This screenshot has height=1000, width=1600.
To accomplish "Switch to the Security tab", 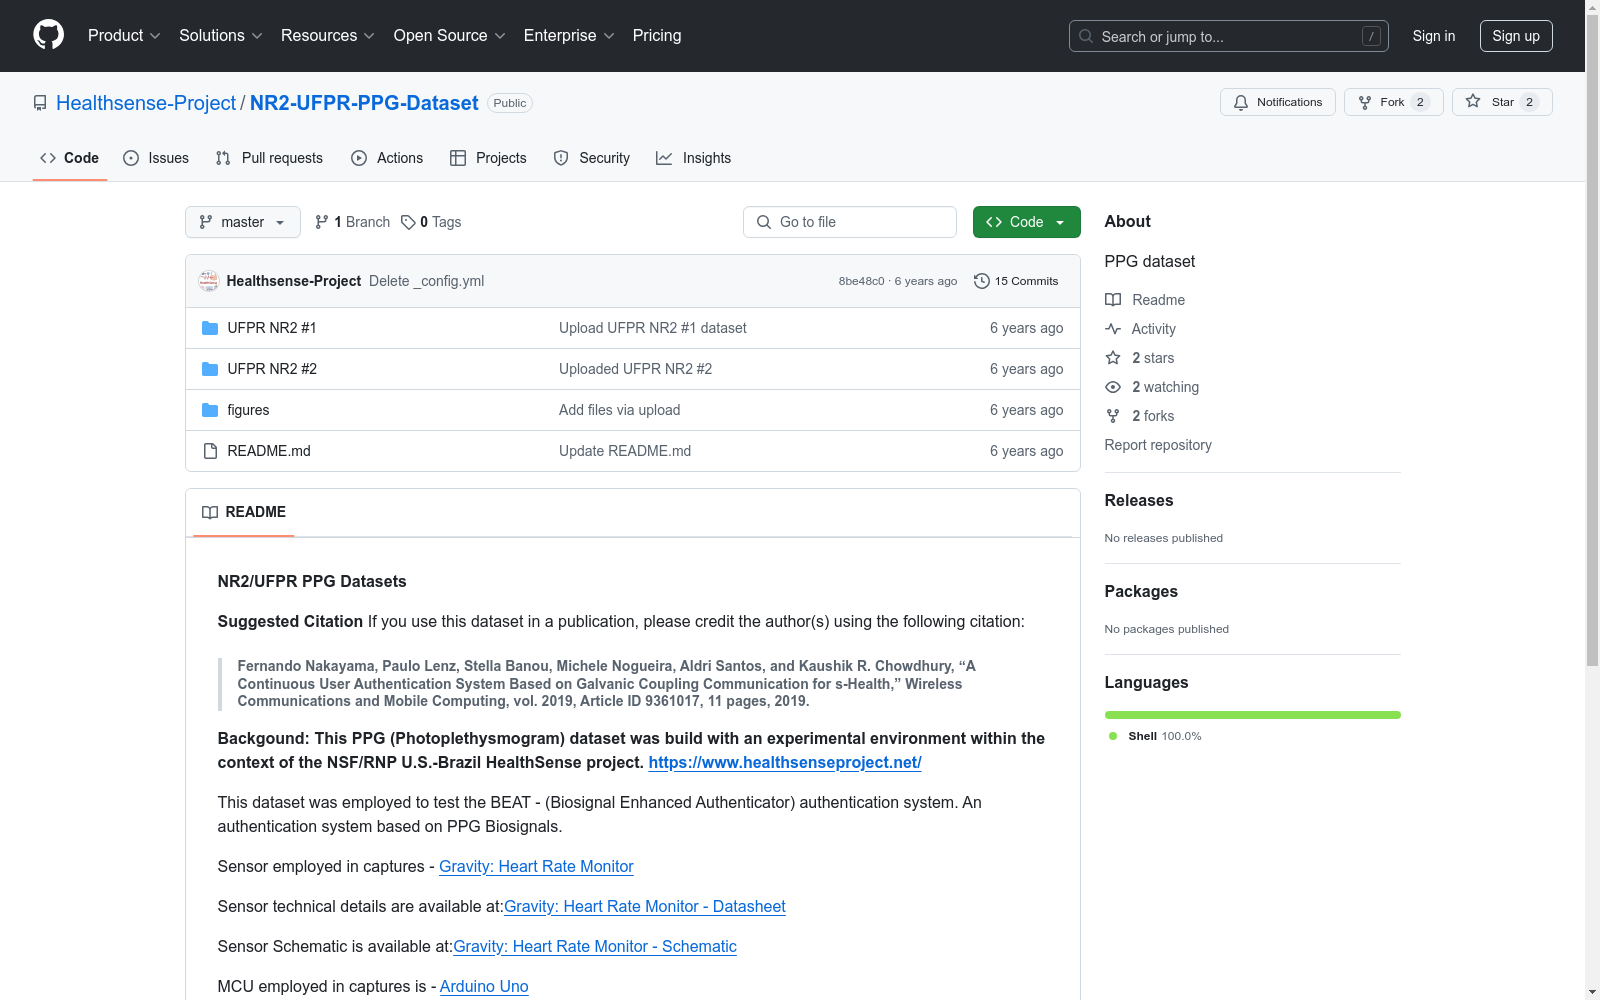I will coord(592,158).
